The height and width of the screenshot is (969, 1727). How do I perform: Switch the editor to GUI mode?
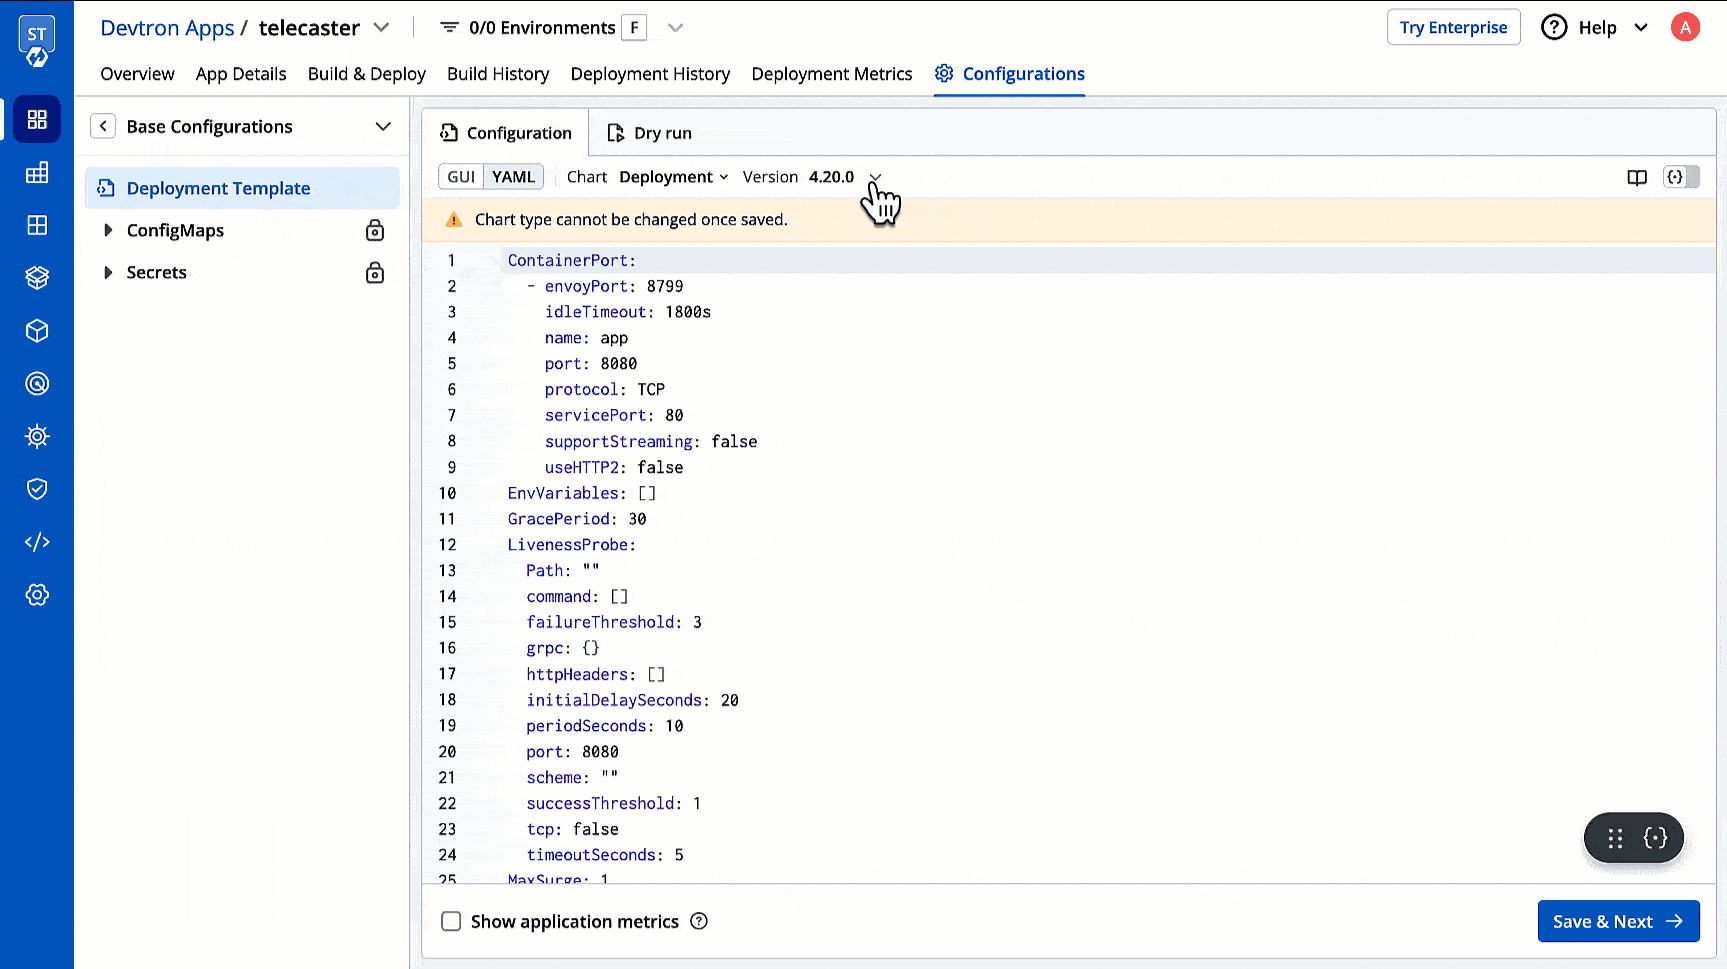point(460,176)
